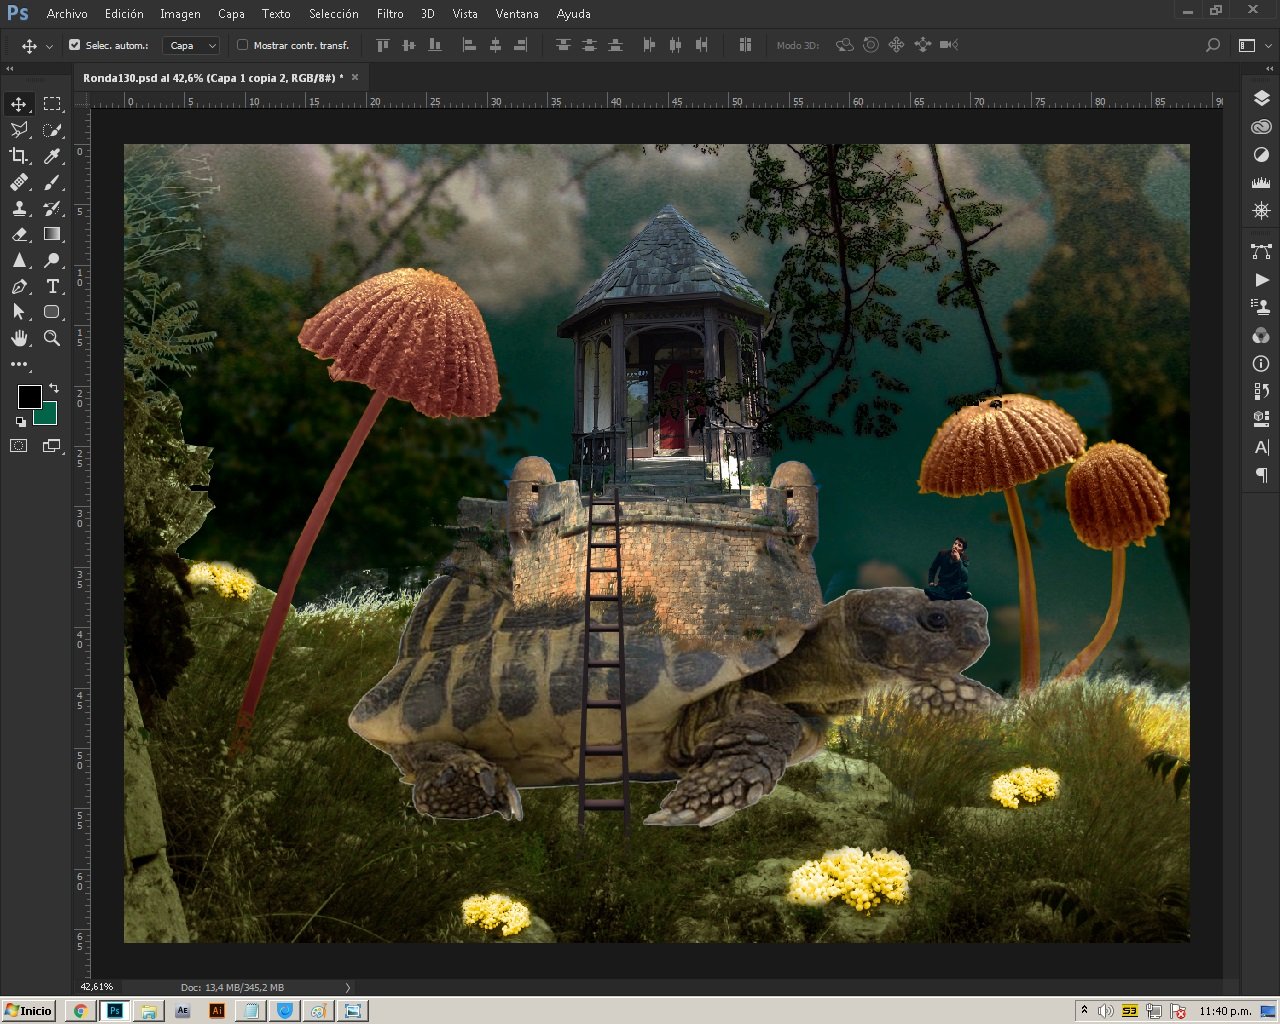Screen dimensions: 1280x1024
Task: Select the Sharpen tool triangle icon
Action: click(19, 260)
